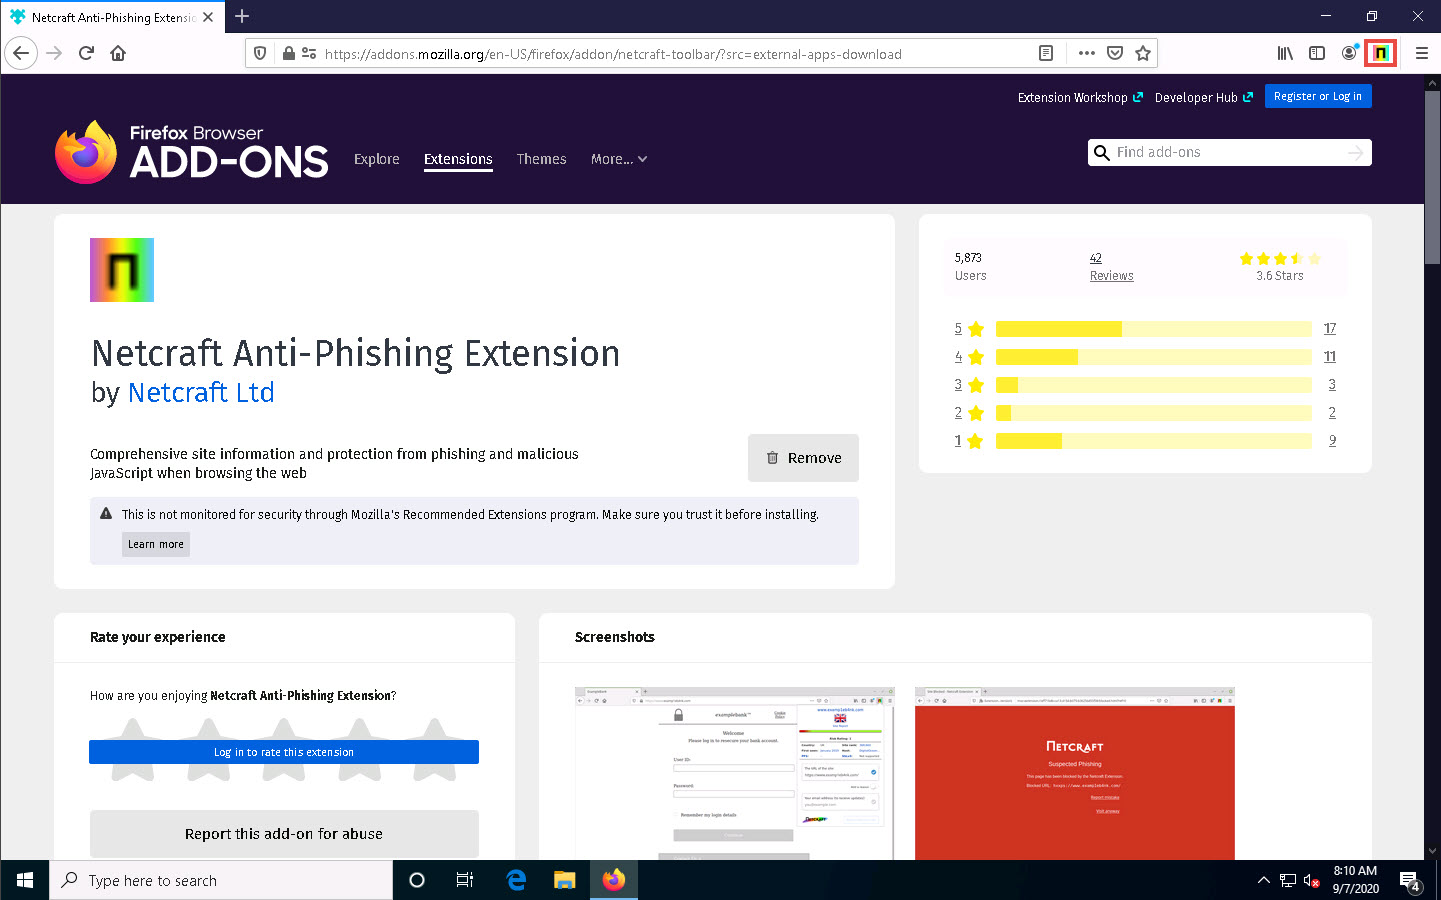The width and height of the screenshot is (1441, 900).
Task: Click the 1-star rating bar
Action: [1154, 441]
